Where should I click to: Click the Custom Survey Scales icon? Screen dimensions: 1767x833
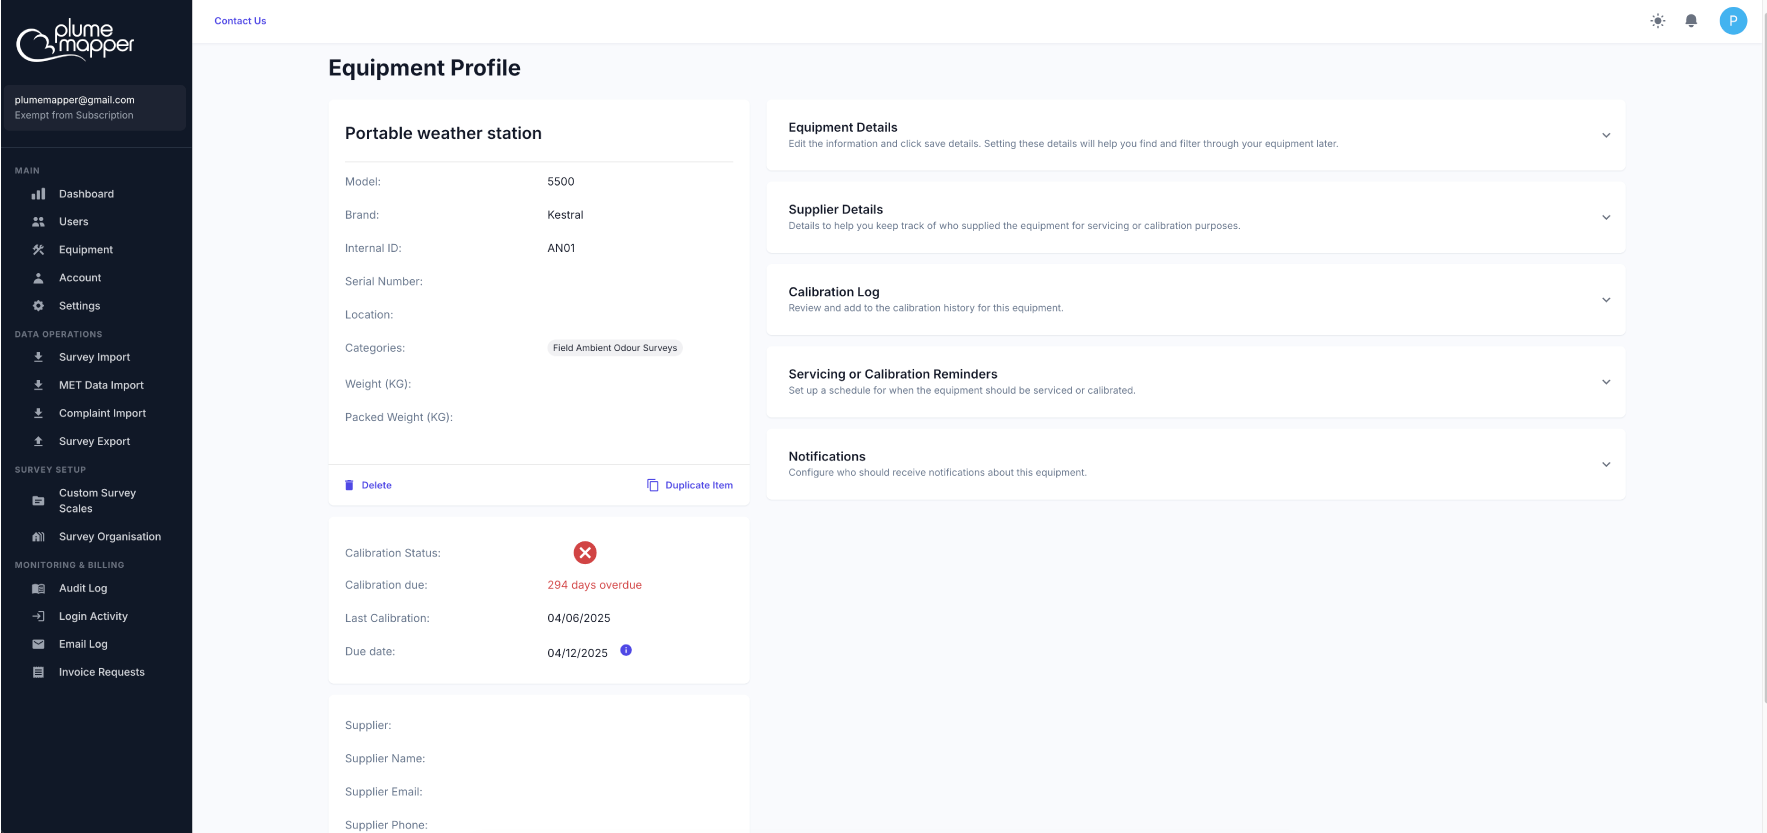38,501
